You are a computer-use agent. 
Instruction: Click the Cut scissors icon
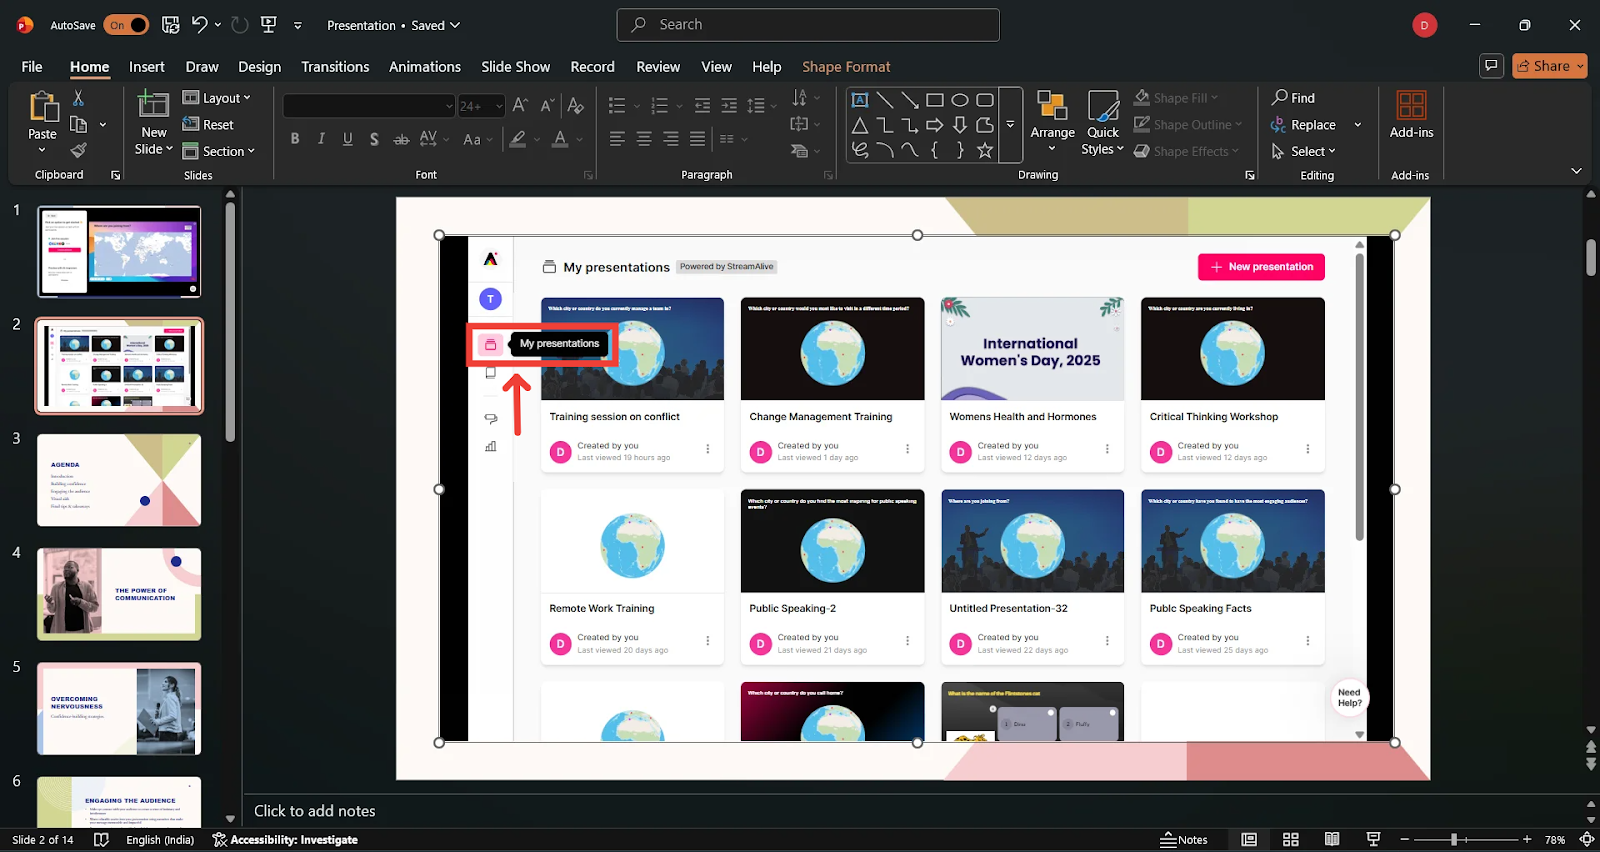point(78,98)
